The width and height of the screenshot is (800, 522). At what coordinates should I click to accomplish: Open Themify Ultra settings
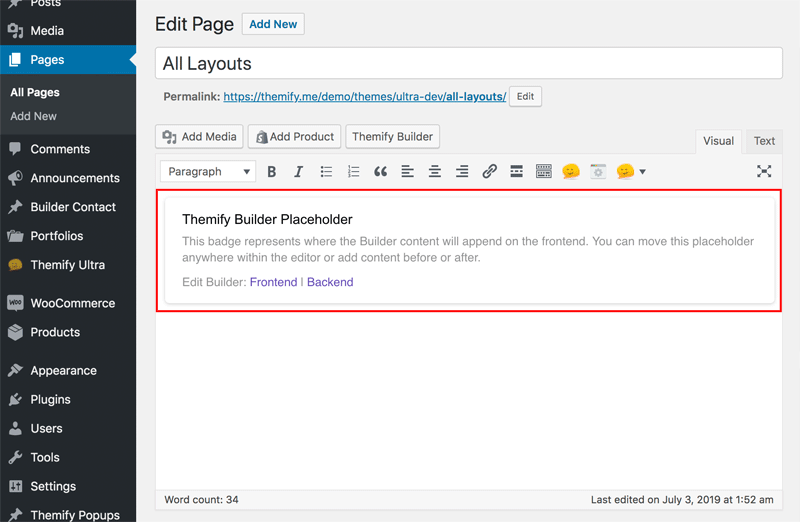coord(68,265)
